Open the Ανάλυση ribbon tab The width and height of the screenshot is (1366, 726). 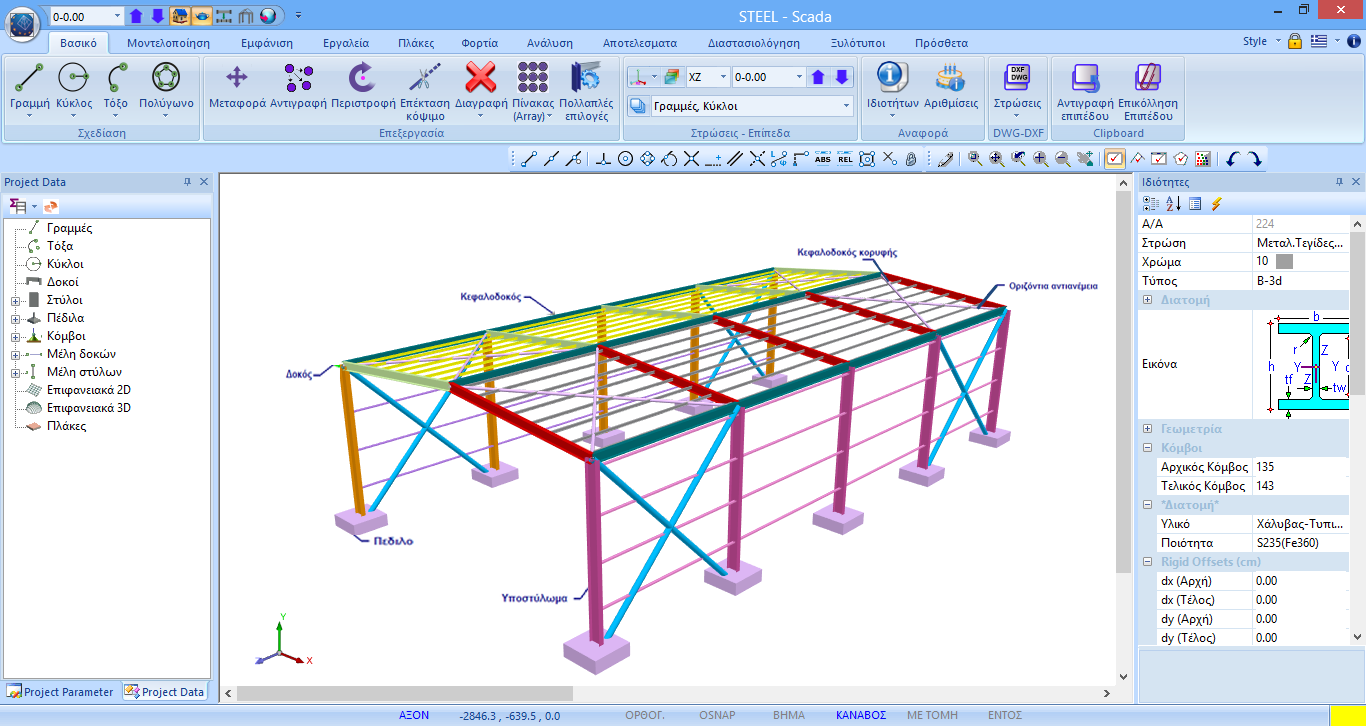coord(550,43)
